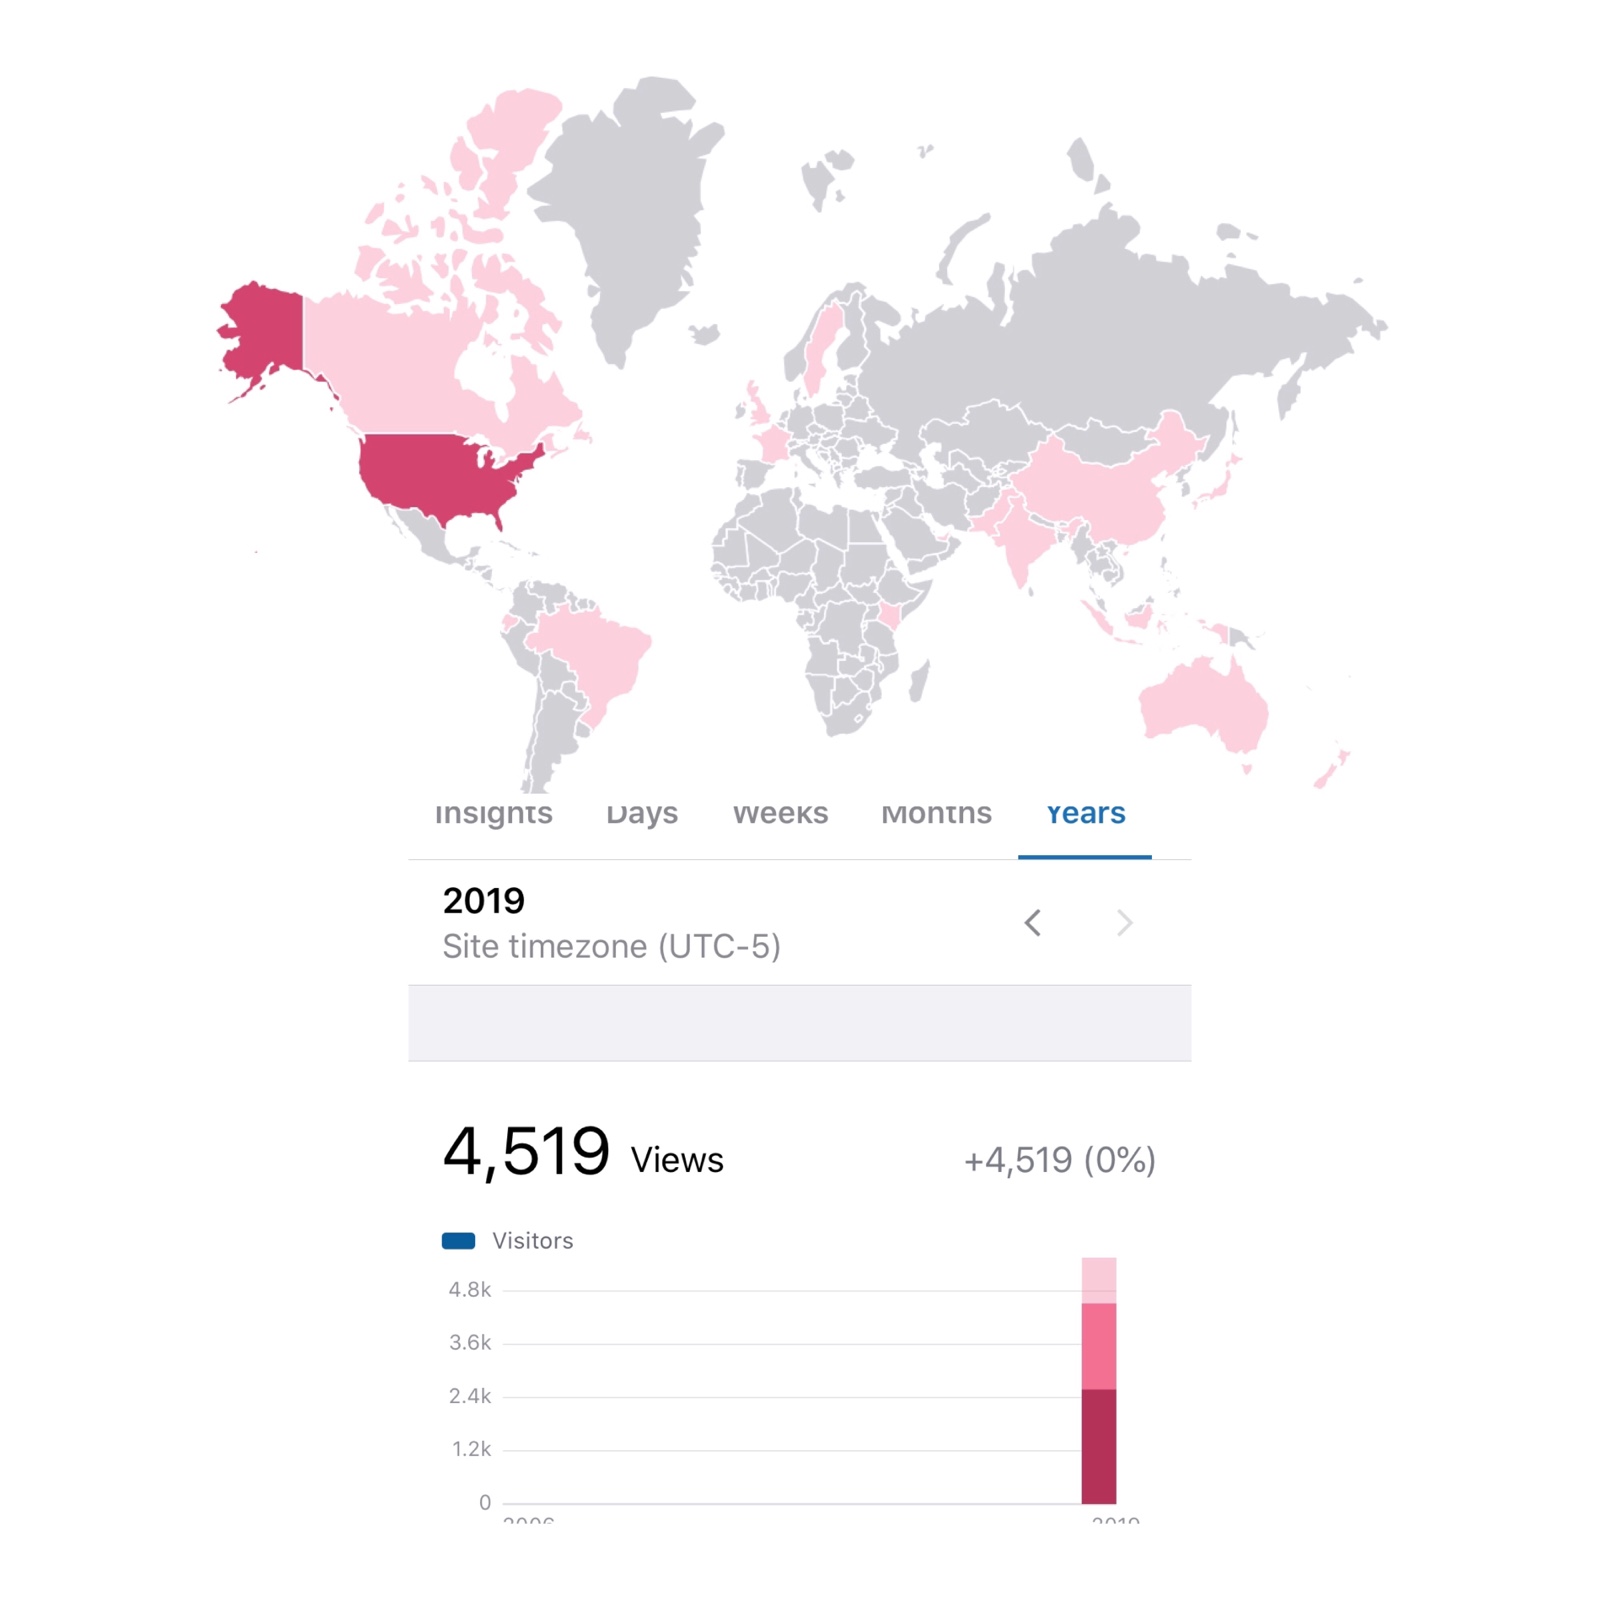Screen dimensions: 1600x1600
Task: Open the Days tab
Action: 642,814
